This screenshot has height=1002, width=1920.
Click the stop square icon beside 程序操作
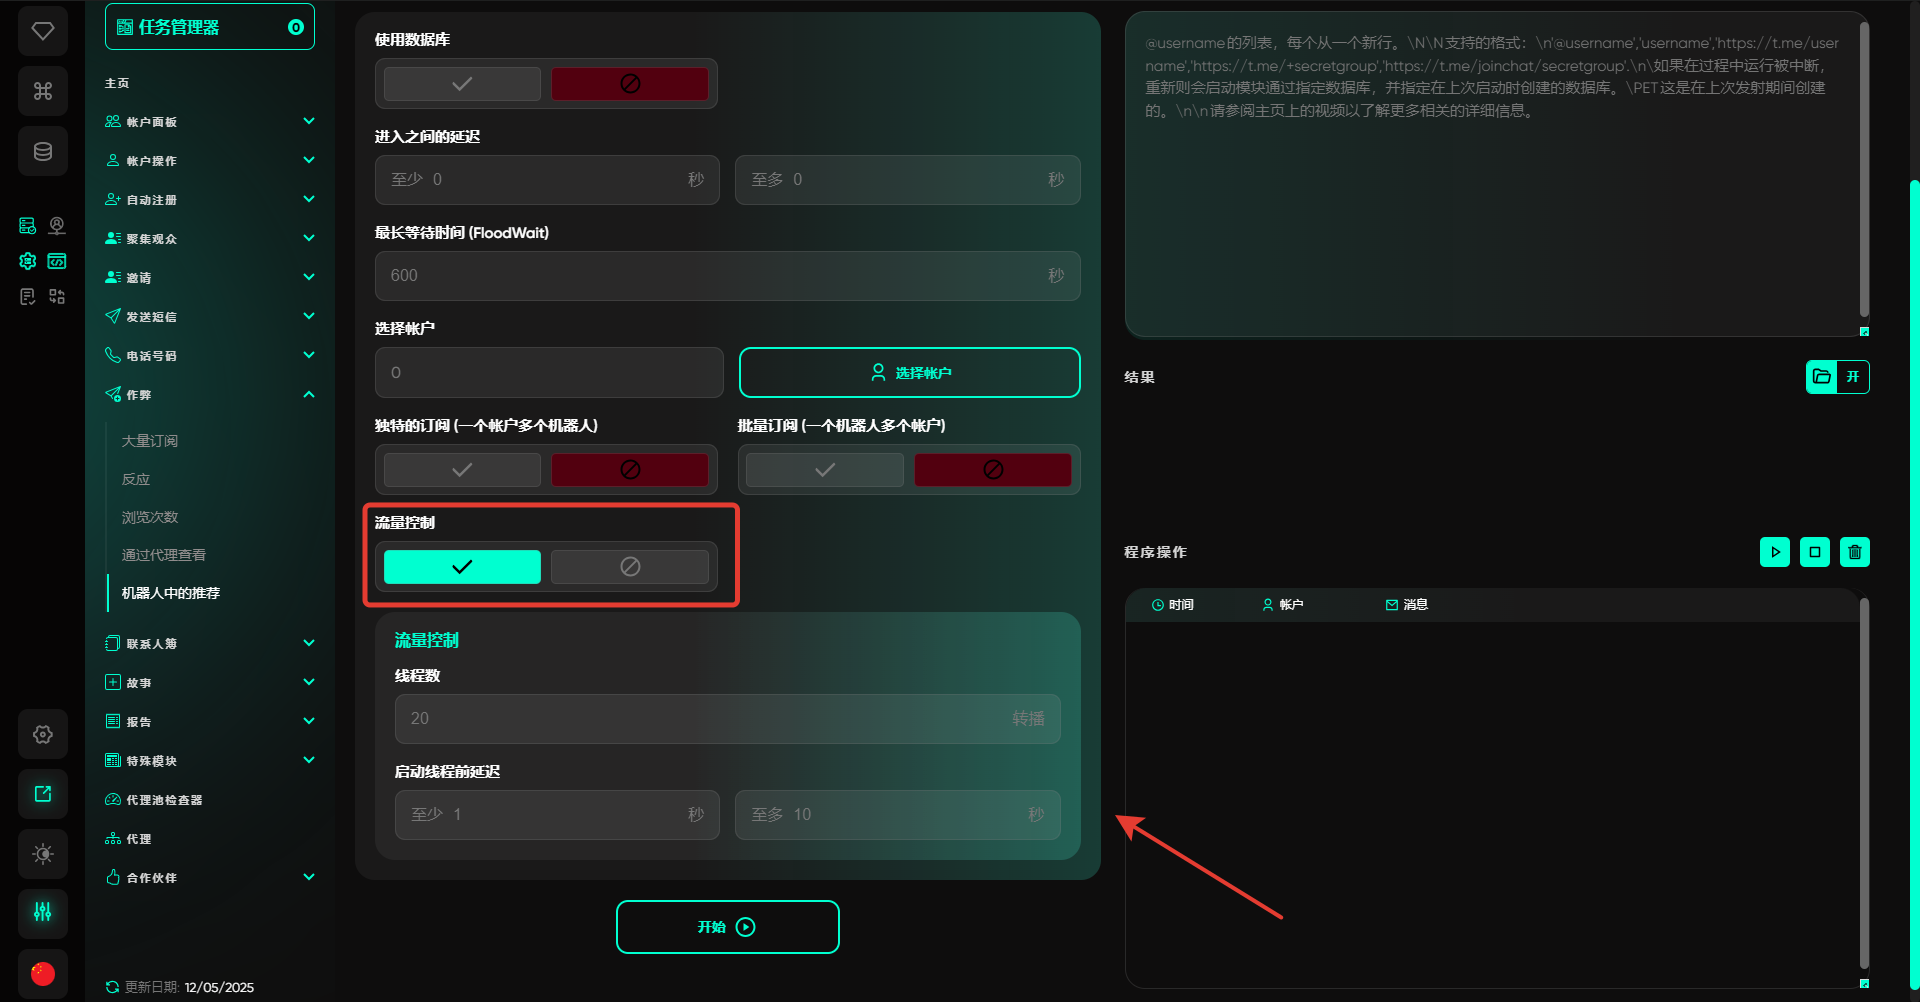pos(1815,552)
